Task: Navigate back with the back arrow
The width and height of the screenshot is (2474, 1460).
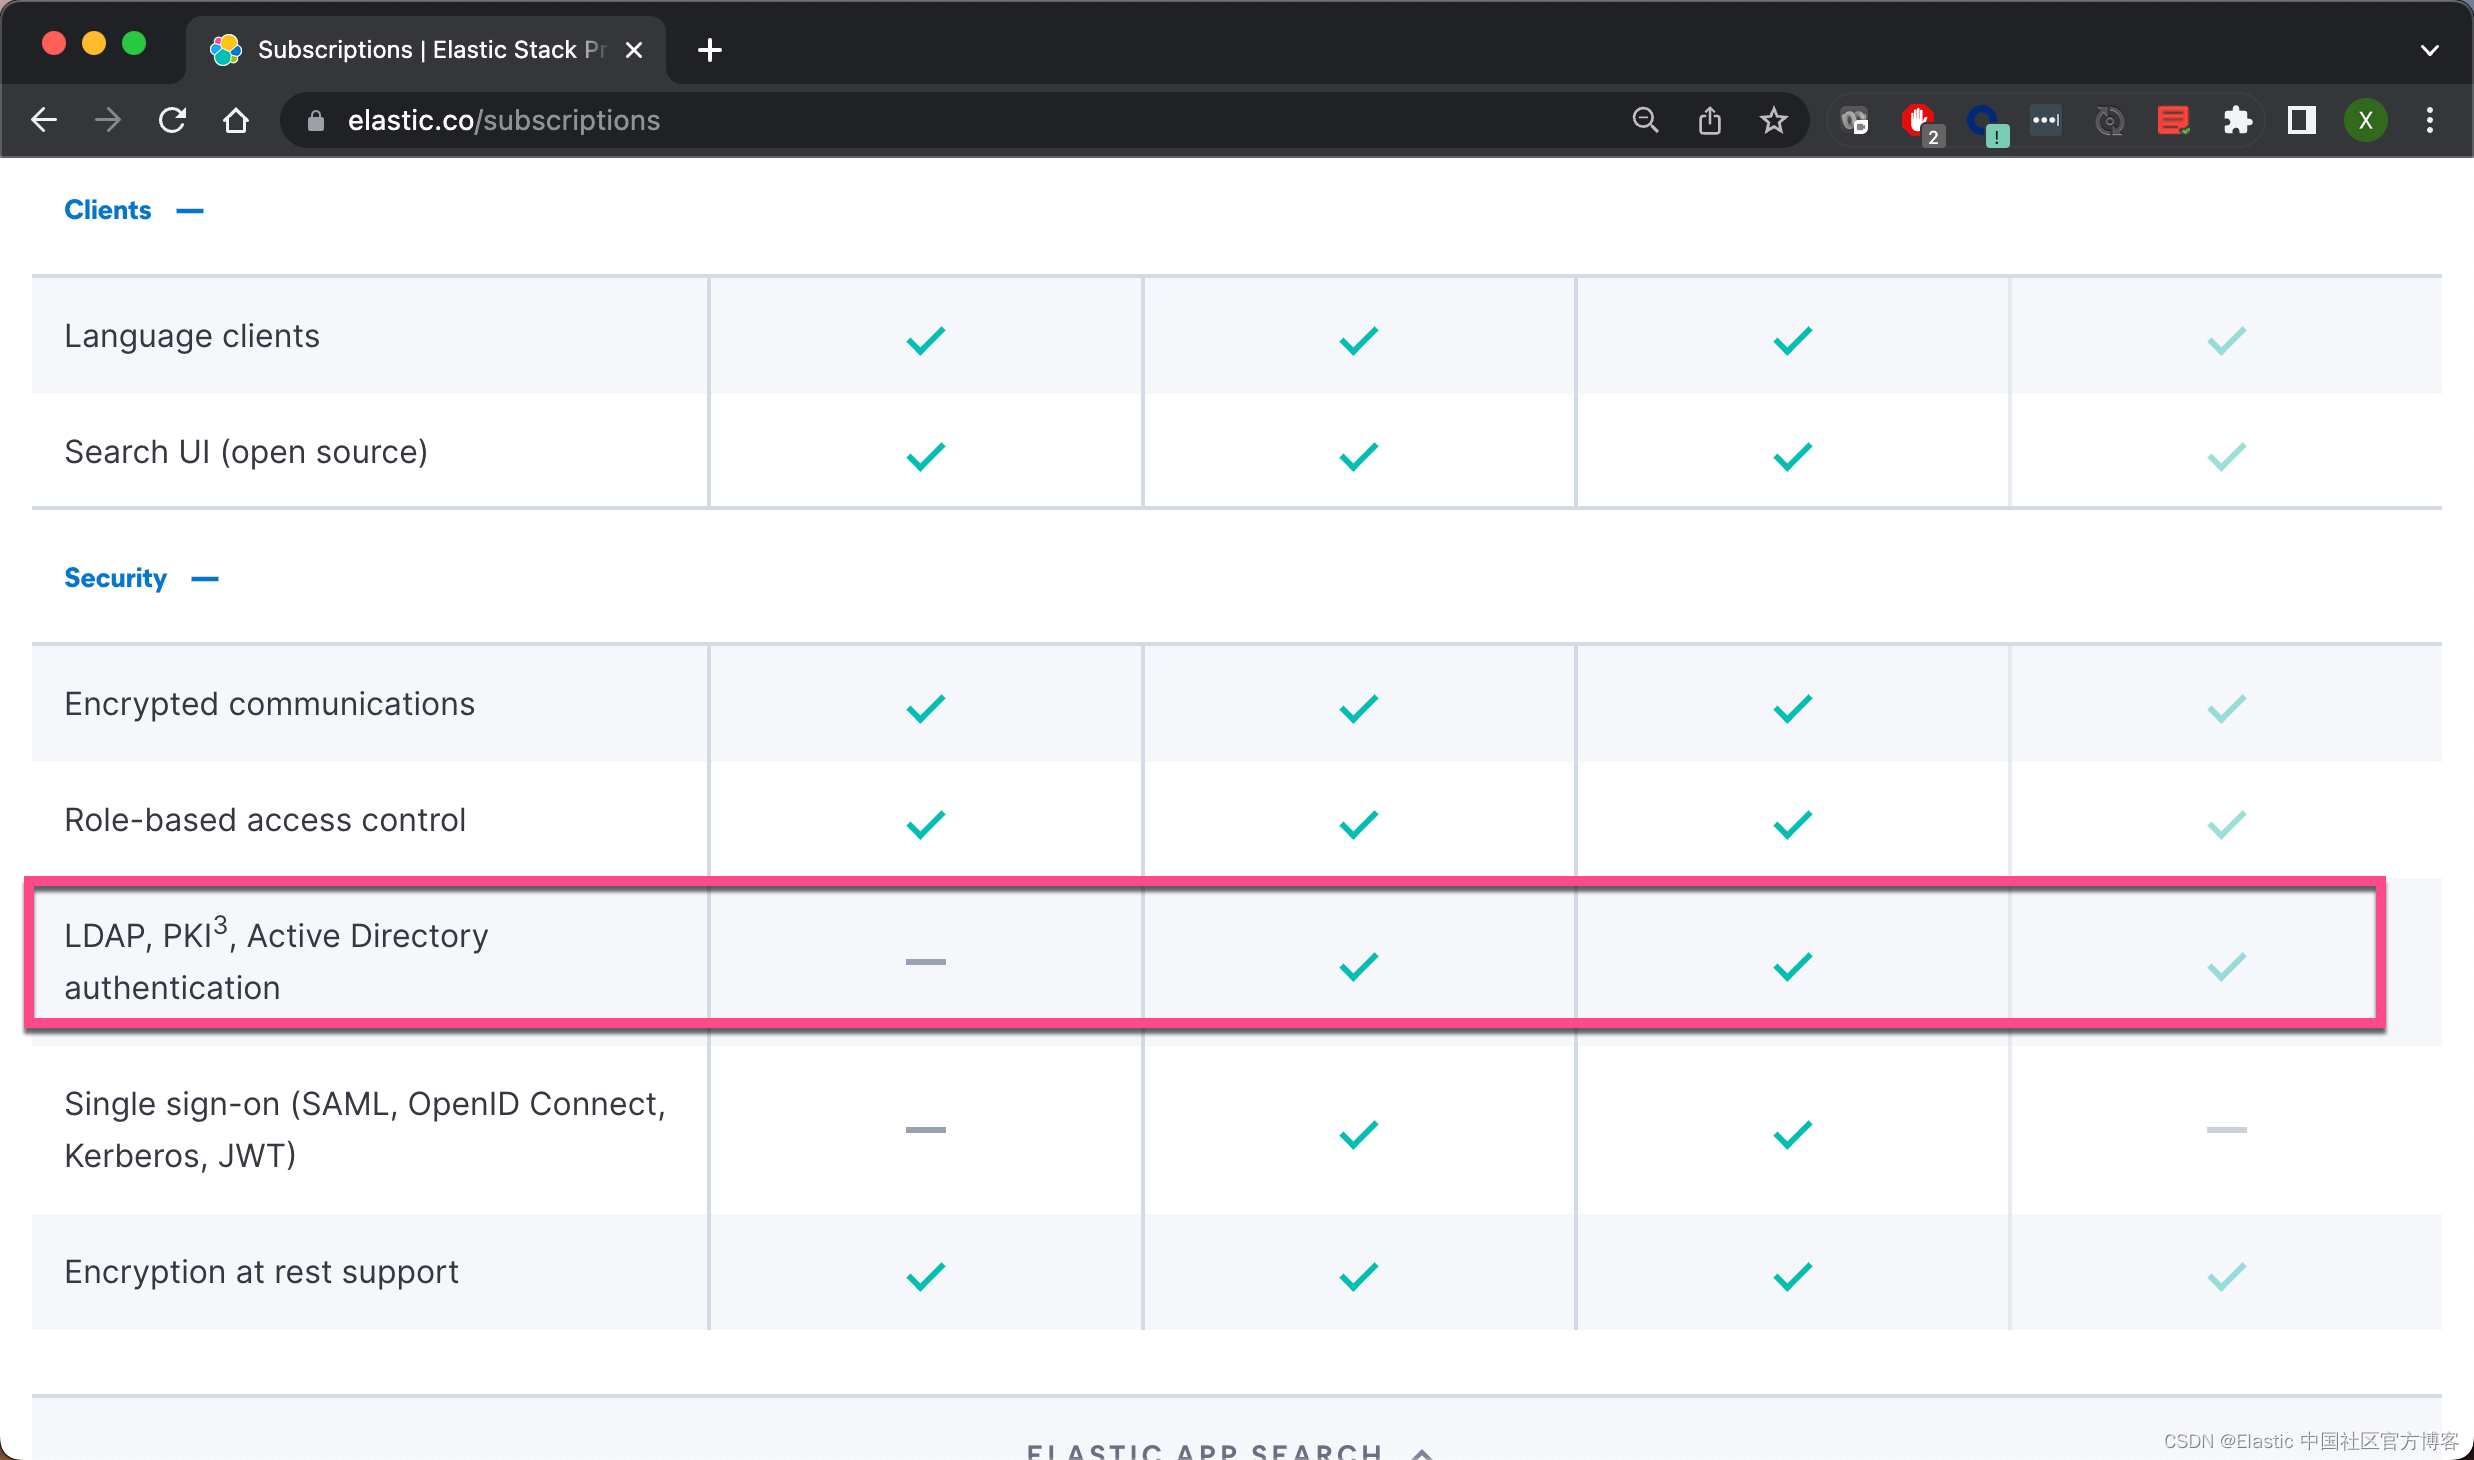Action: pyautogui.click(x=43, y=120)
